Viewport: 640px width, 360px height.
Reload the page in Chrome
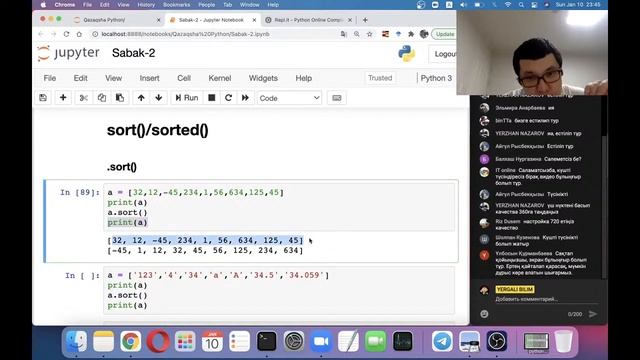pos(66,34)
